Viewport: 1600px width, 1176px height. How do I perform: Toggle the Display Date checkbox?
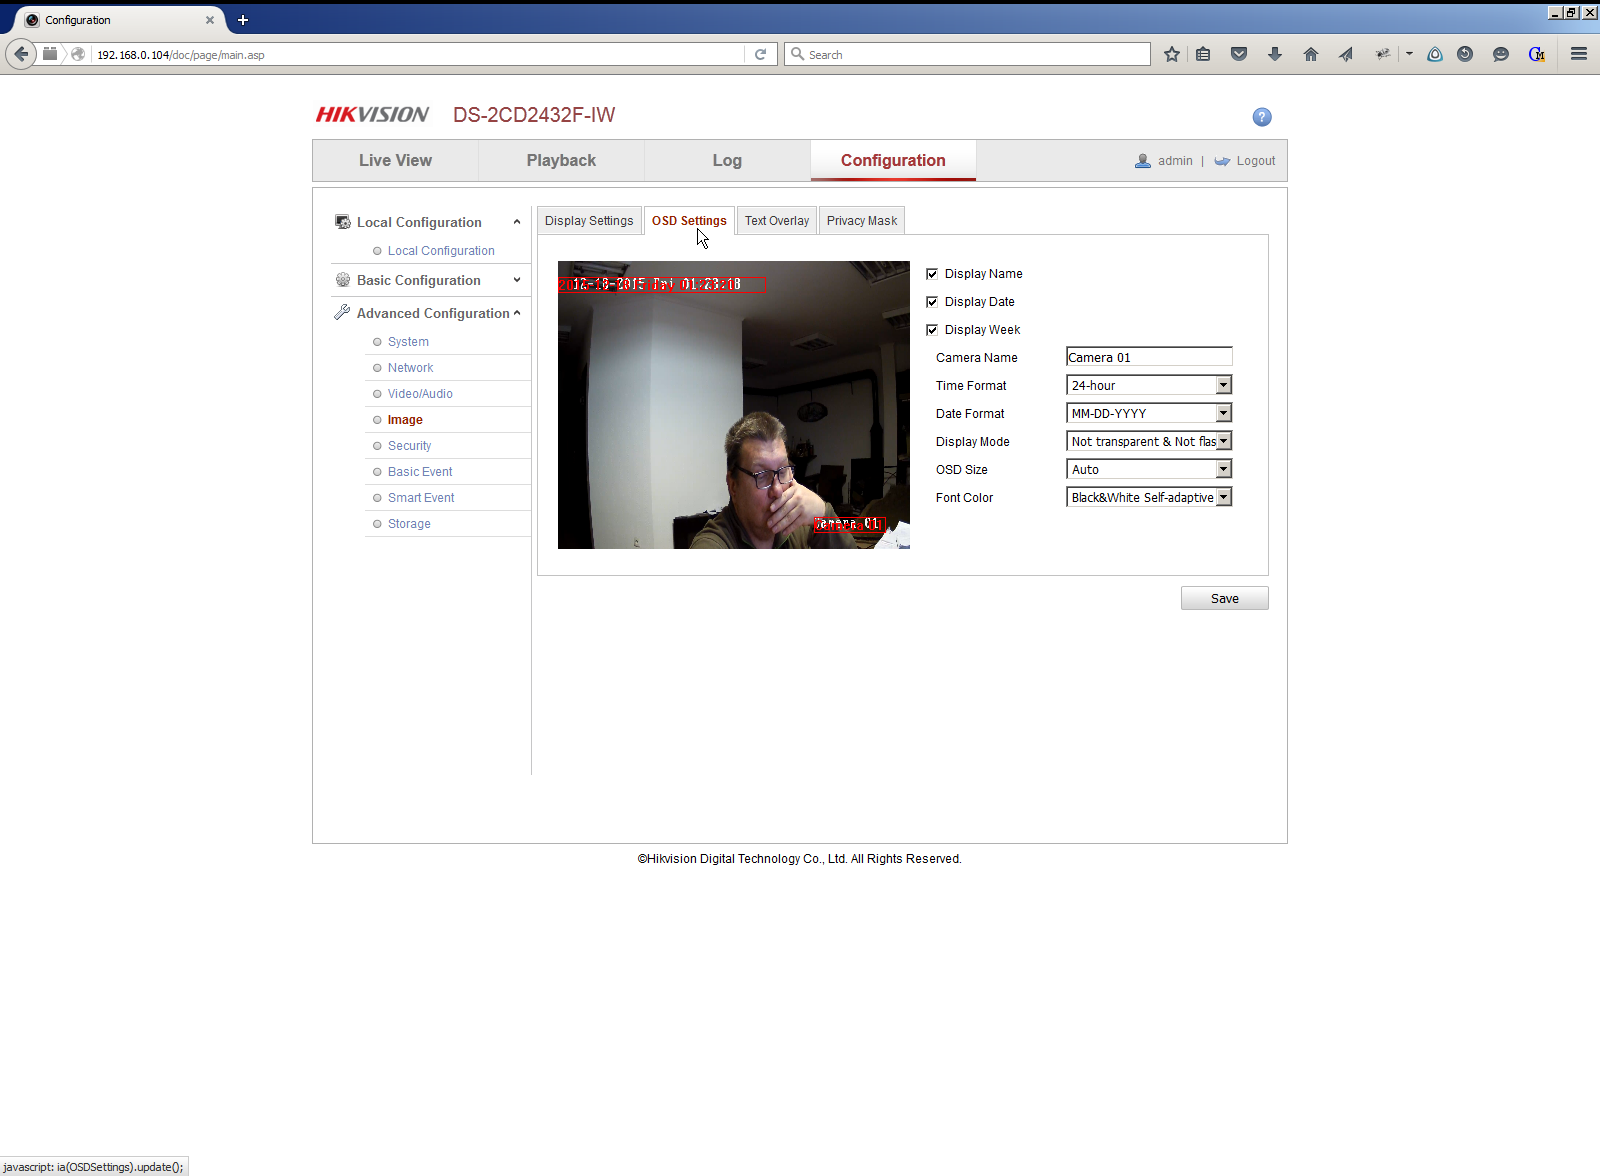tap(932, 302)
